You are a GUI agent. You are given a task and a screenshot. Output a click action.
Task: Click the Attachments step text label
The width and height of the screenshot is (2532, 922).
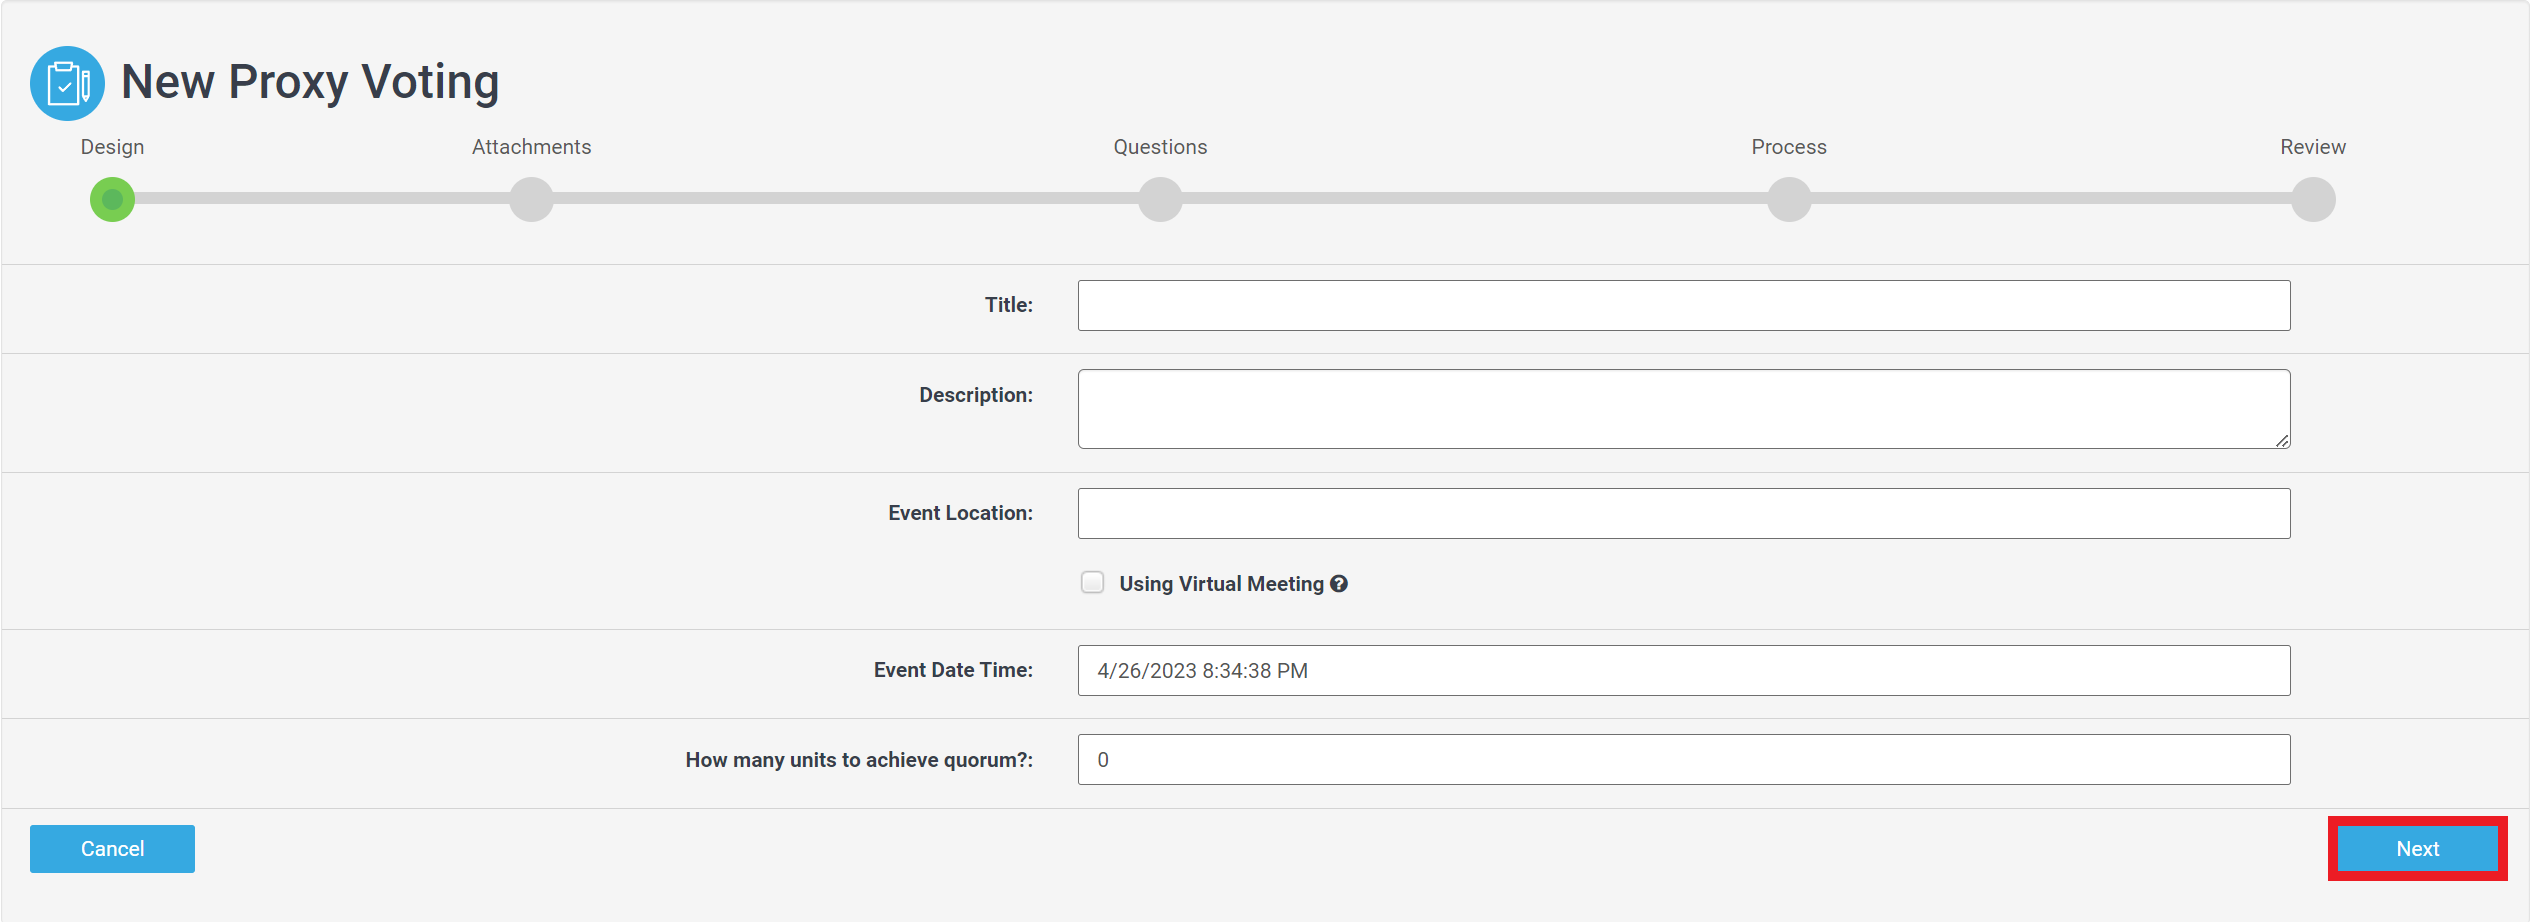[x=531, y=147]
